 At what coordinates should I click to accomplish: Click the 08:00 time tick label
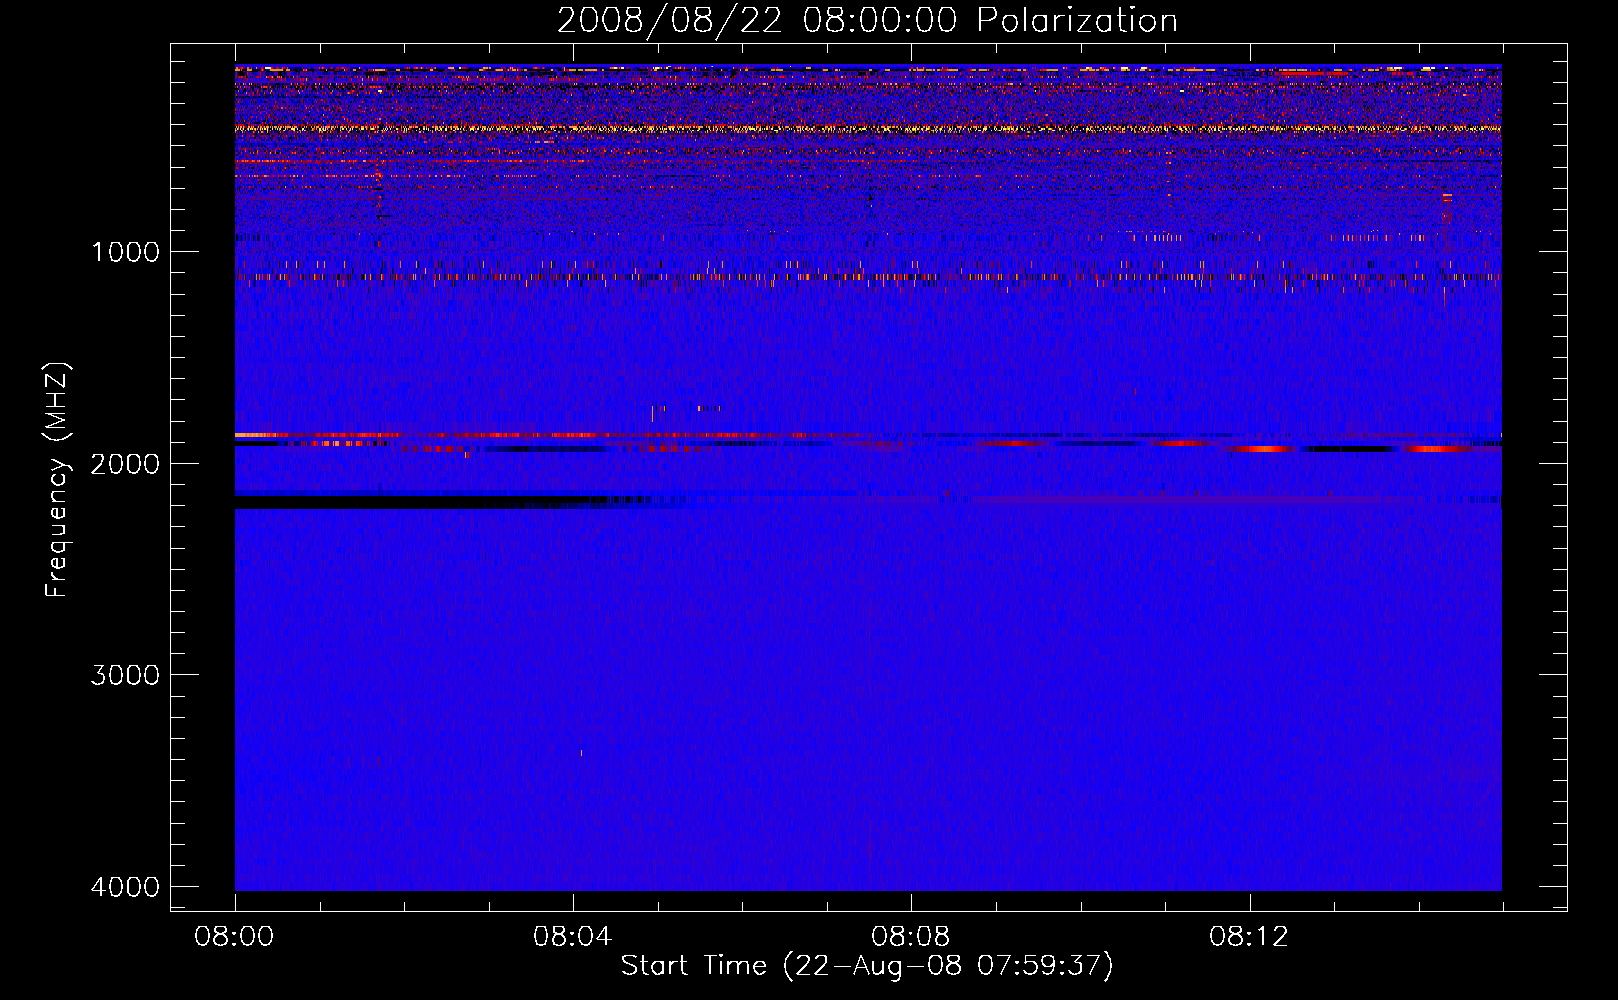234,937
